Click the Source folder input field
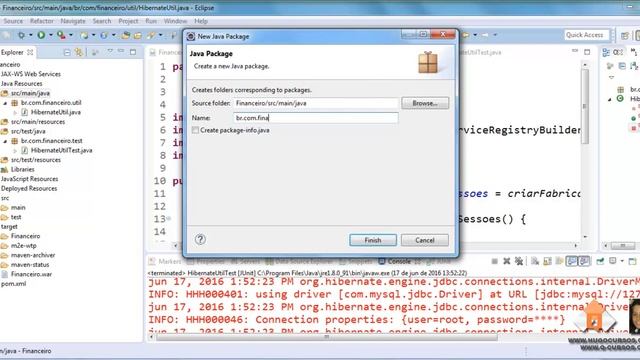The image size is (640, 360). tap(316, 103)
